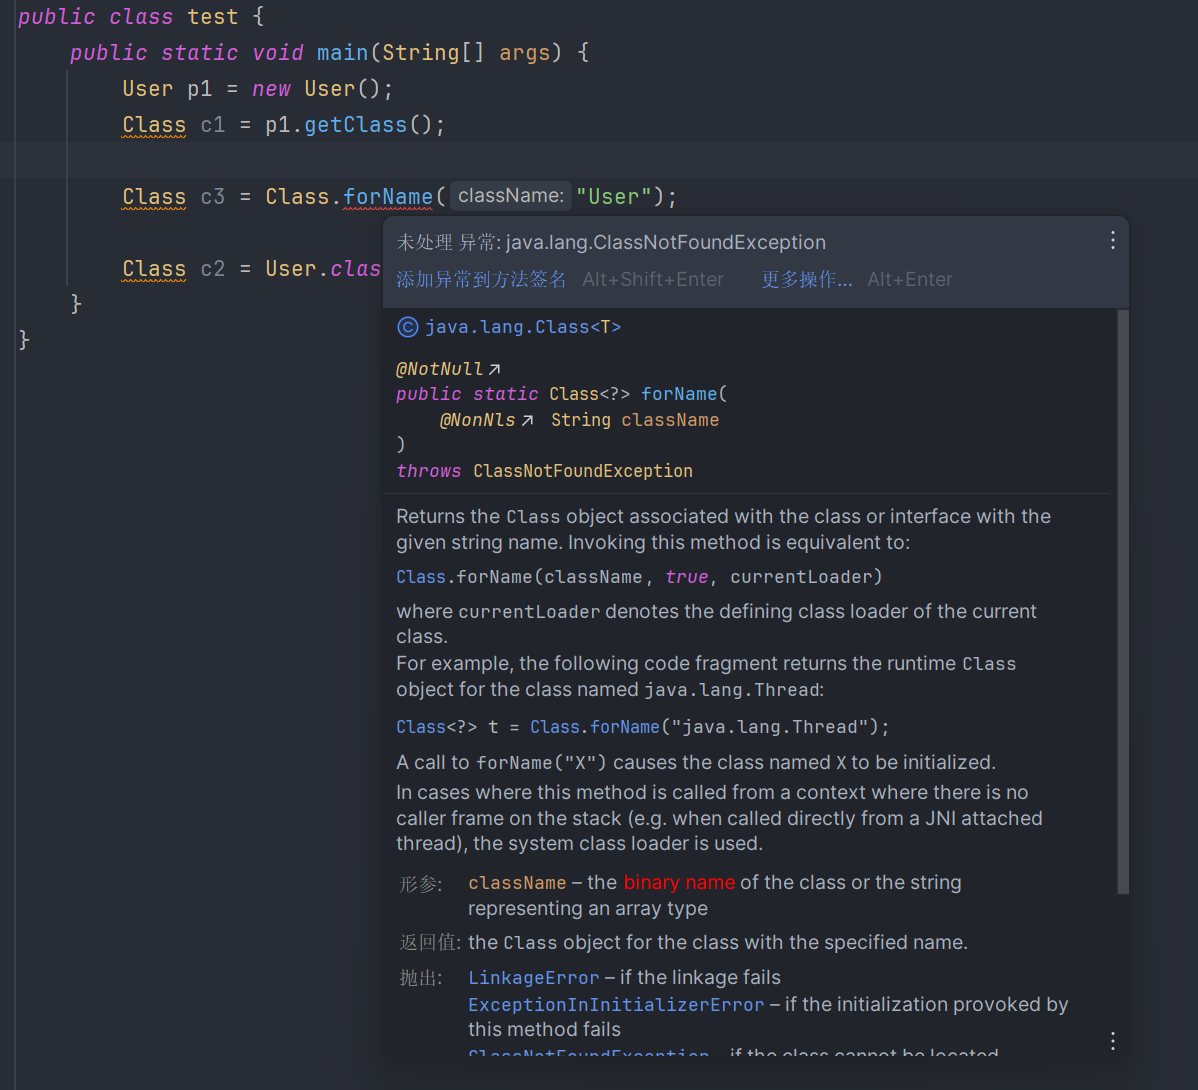
Task: Open the three-dot options at the documentation popup bottom
Action: pyautogui.click(x=1112, y=1041)
